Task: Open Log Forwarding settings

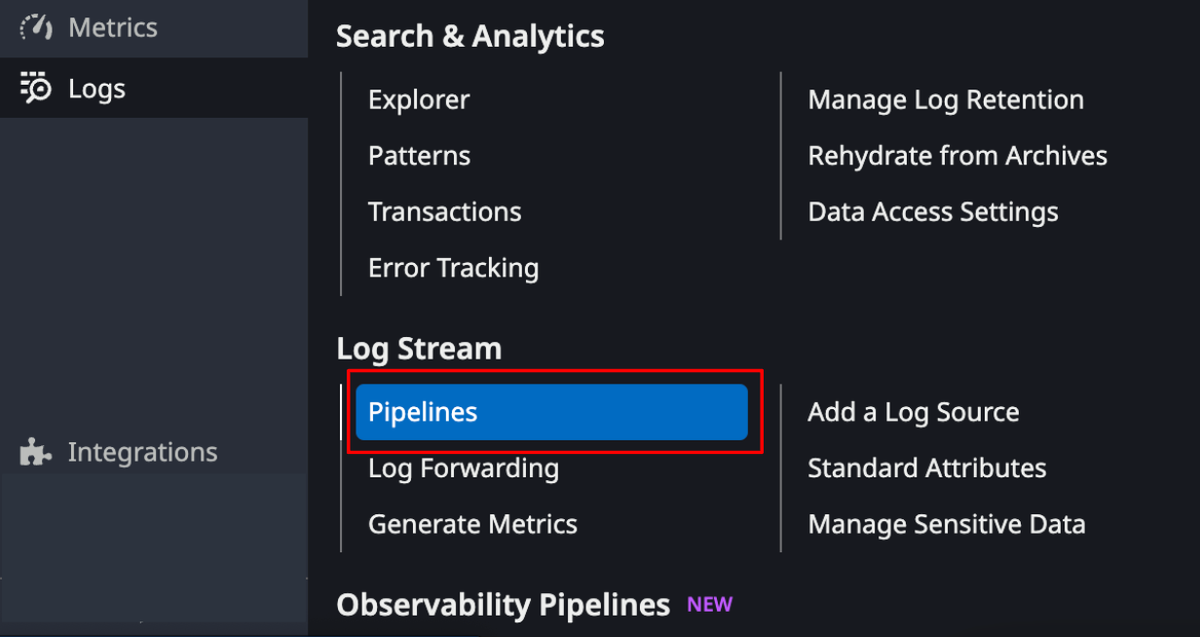Action: coord(463,467)
